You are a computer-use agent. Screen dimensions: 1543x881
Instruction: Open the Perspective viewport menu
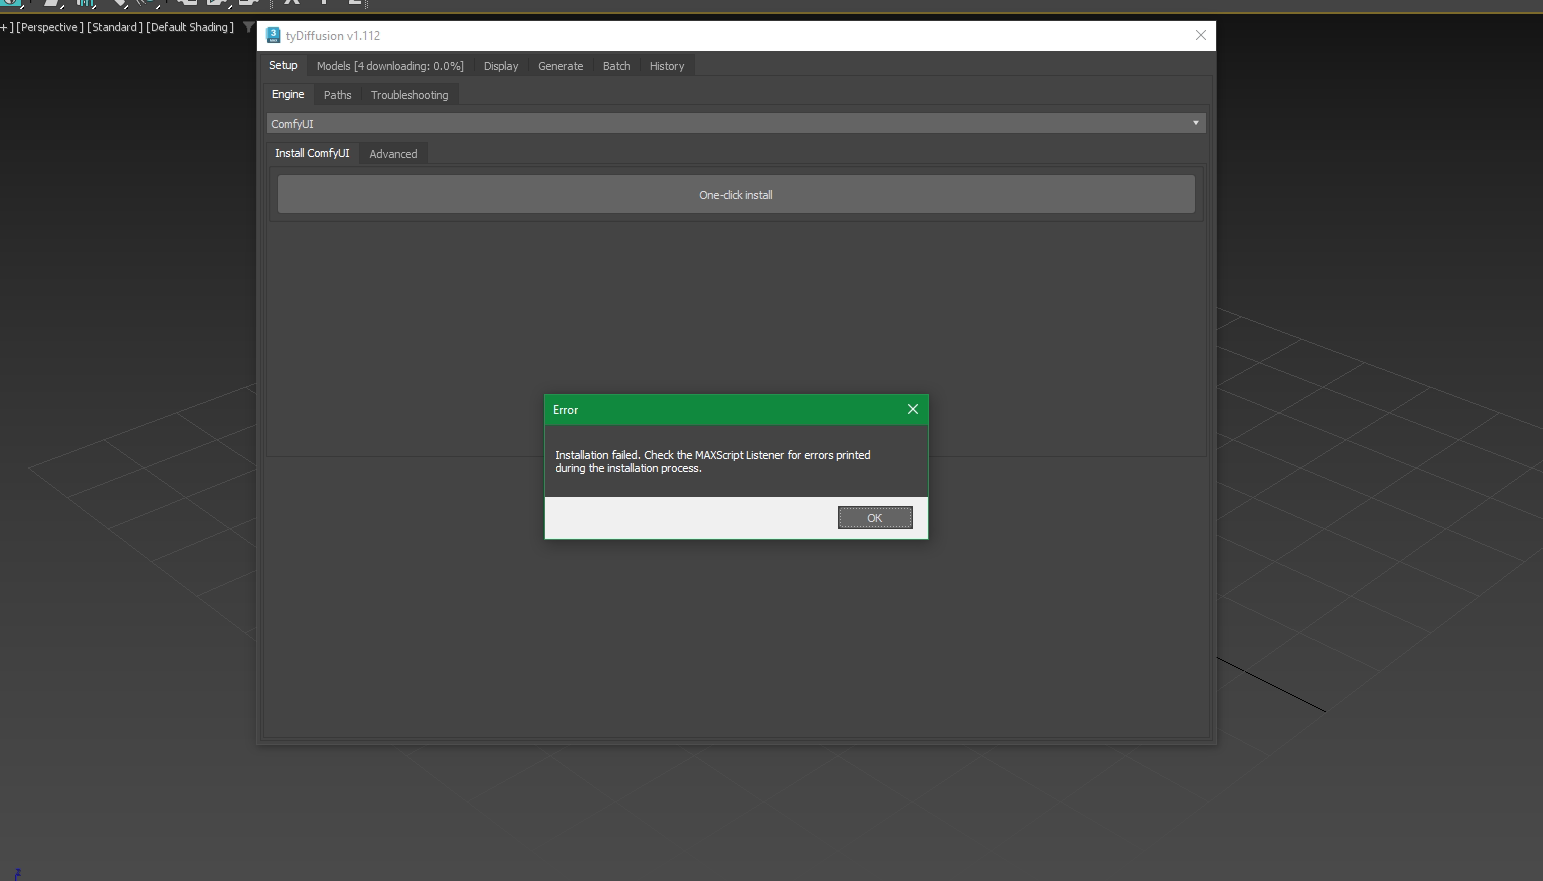click(49, 27)
